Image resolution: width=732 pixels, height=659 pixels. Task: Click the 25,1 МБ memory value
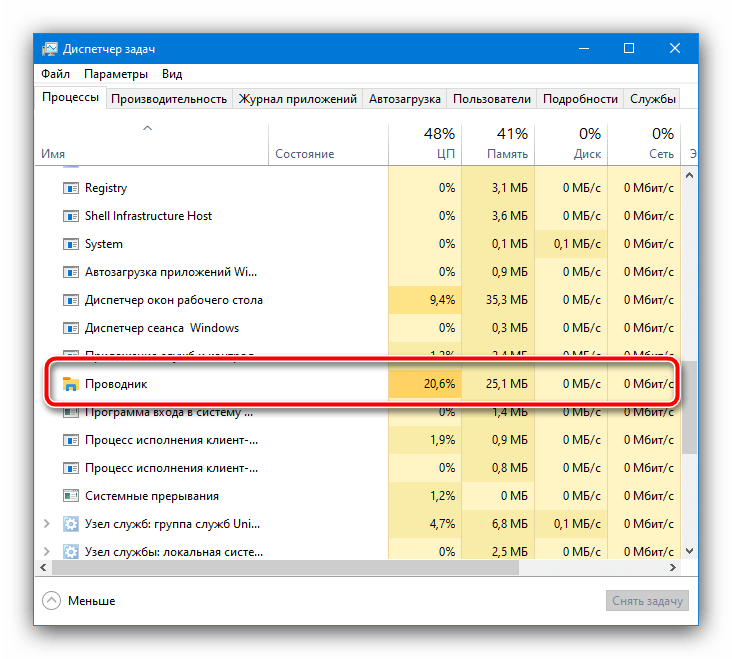tap(507, 384)
